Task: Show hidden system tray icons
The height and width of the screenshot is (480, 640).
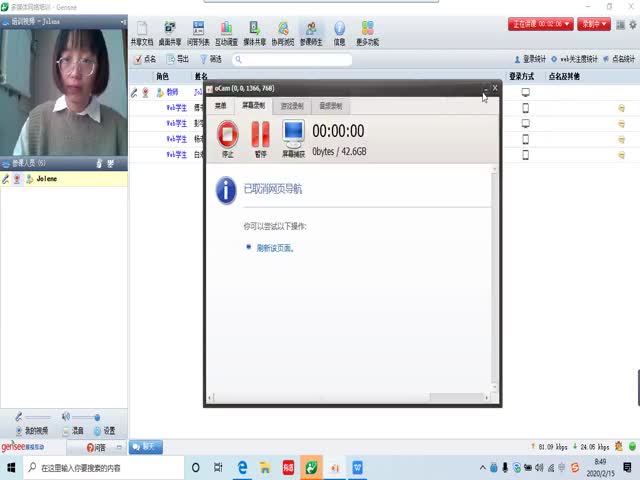Action: click(482, 468)
